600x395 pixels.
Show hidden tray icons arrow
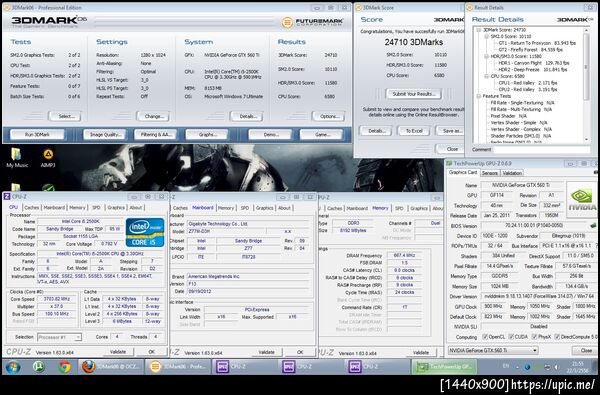pyautogui.click(x=518, y=367)
